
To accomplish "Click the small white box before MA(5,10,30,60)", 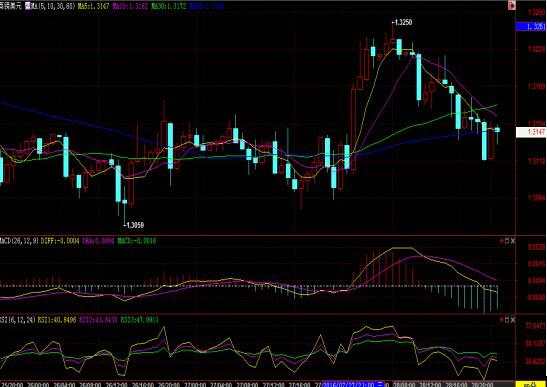I will pos(28,6).
